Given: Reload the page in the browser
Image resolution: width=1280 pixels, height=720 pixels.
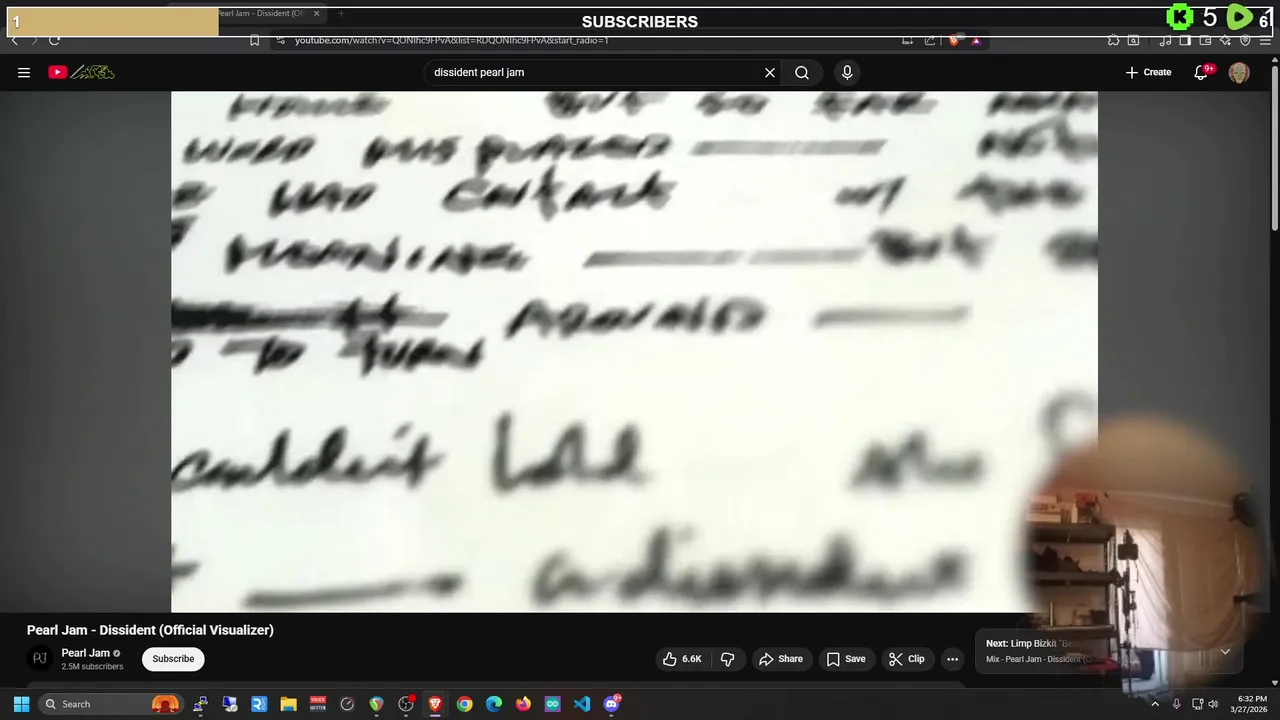Looking at the screenshot, I should click(x=54, y=40).
